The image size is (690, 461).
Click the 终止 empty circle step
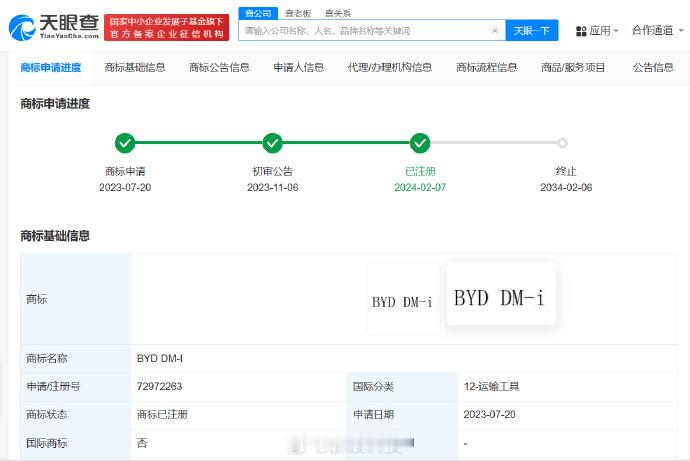pyautogui.click(x=562, y=143)
